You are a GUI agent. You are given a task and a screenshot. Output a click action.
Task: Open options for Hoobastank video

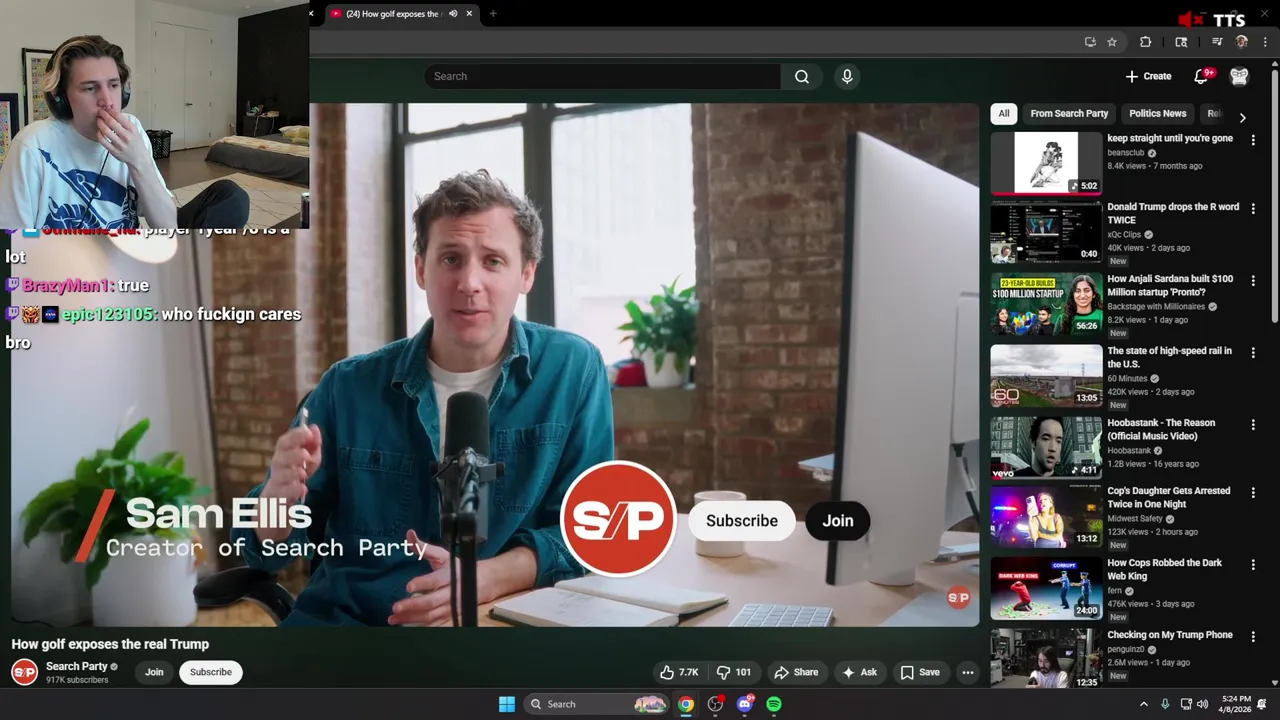pos(1253,425)
